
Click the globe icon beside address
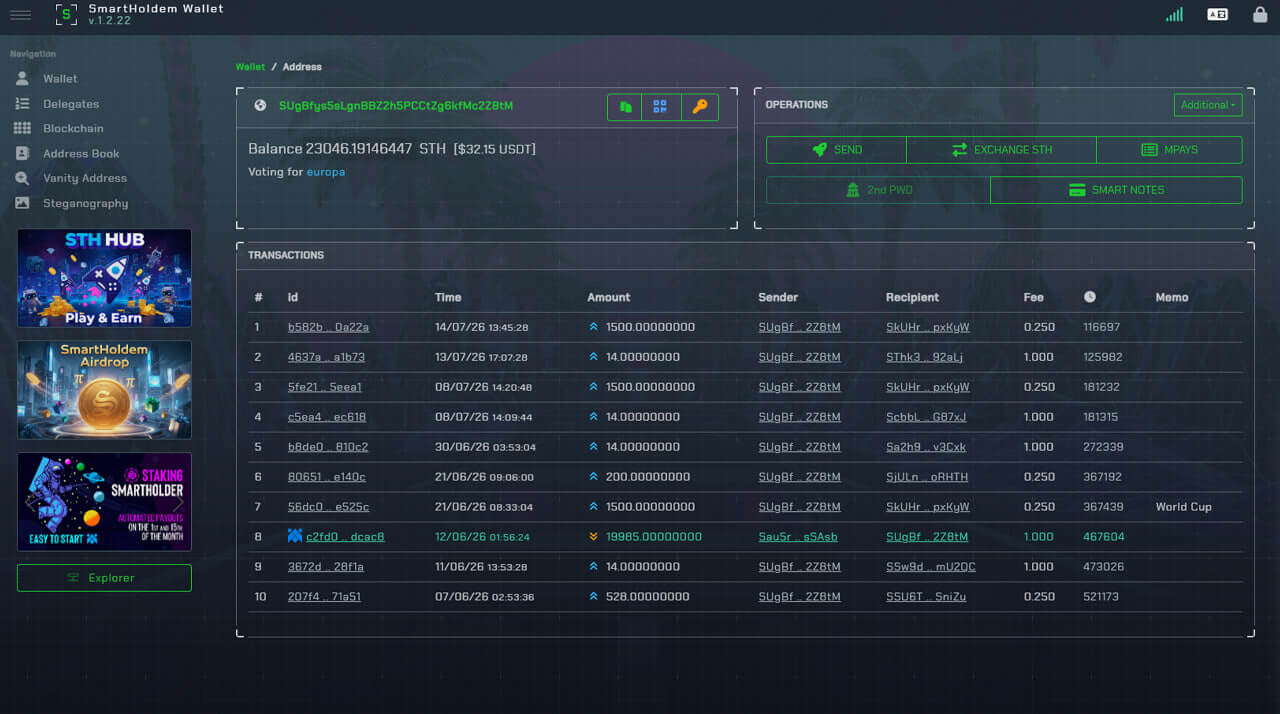pyautogui.click(x=261, y=106)
